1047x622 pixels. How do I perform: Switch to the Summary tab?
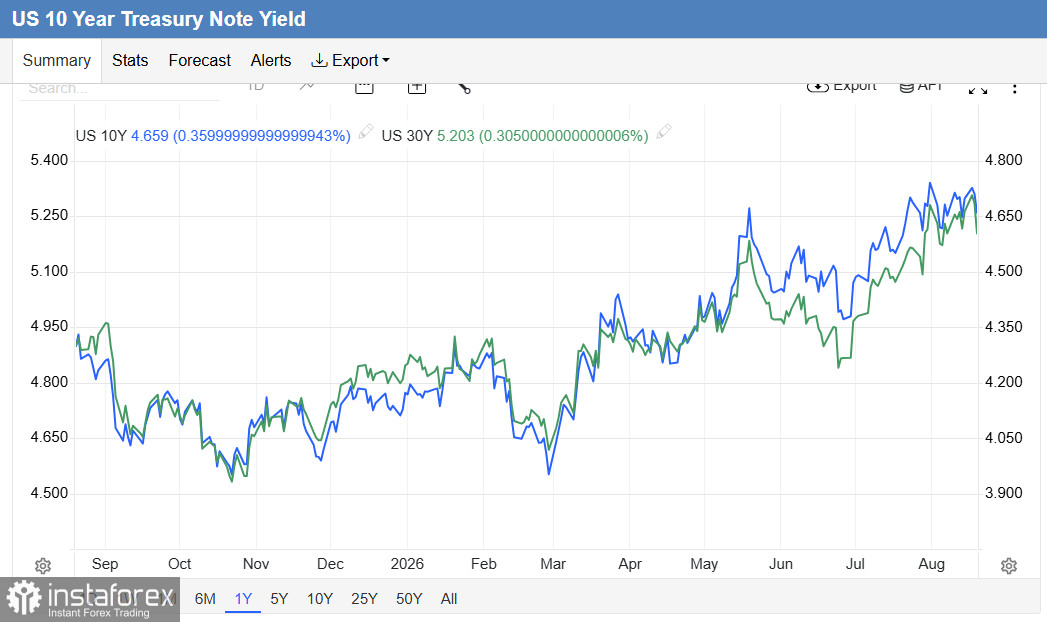57,60
